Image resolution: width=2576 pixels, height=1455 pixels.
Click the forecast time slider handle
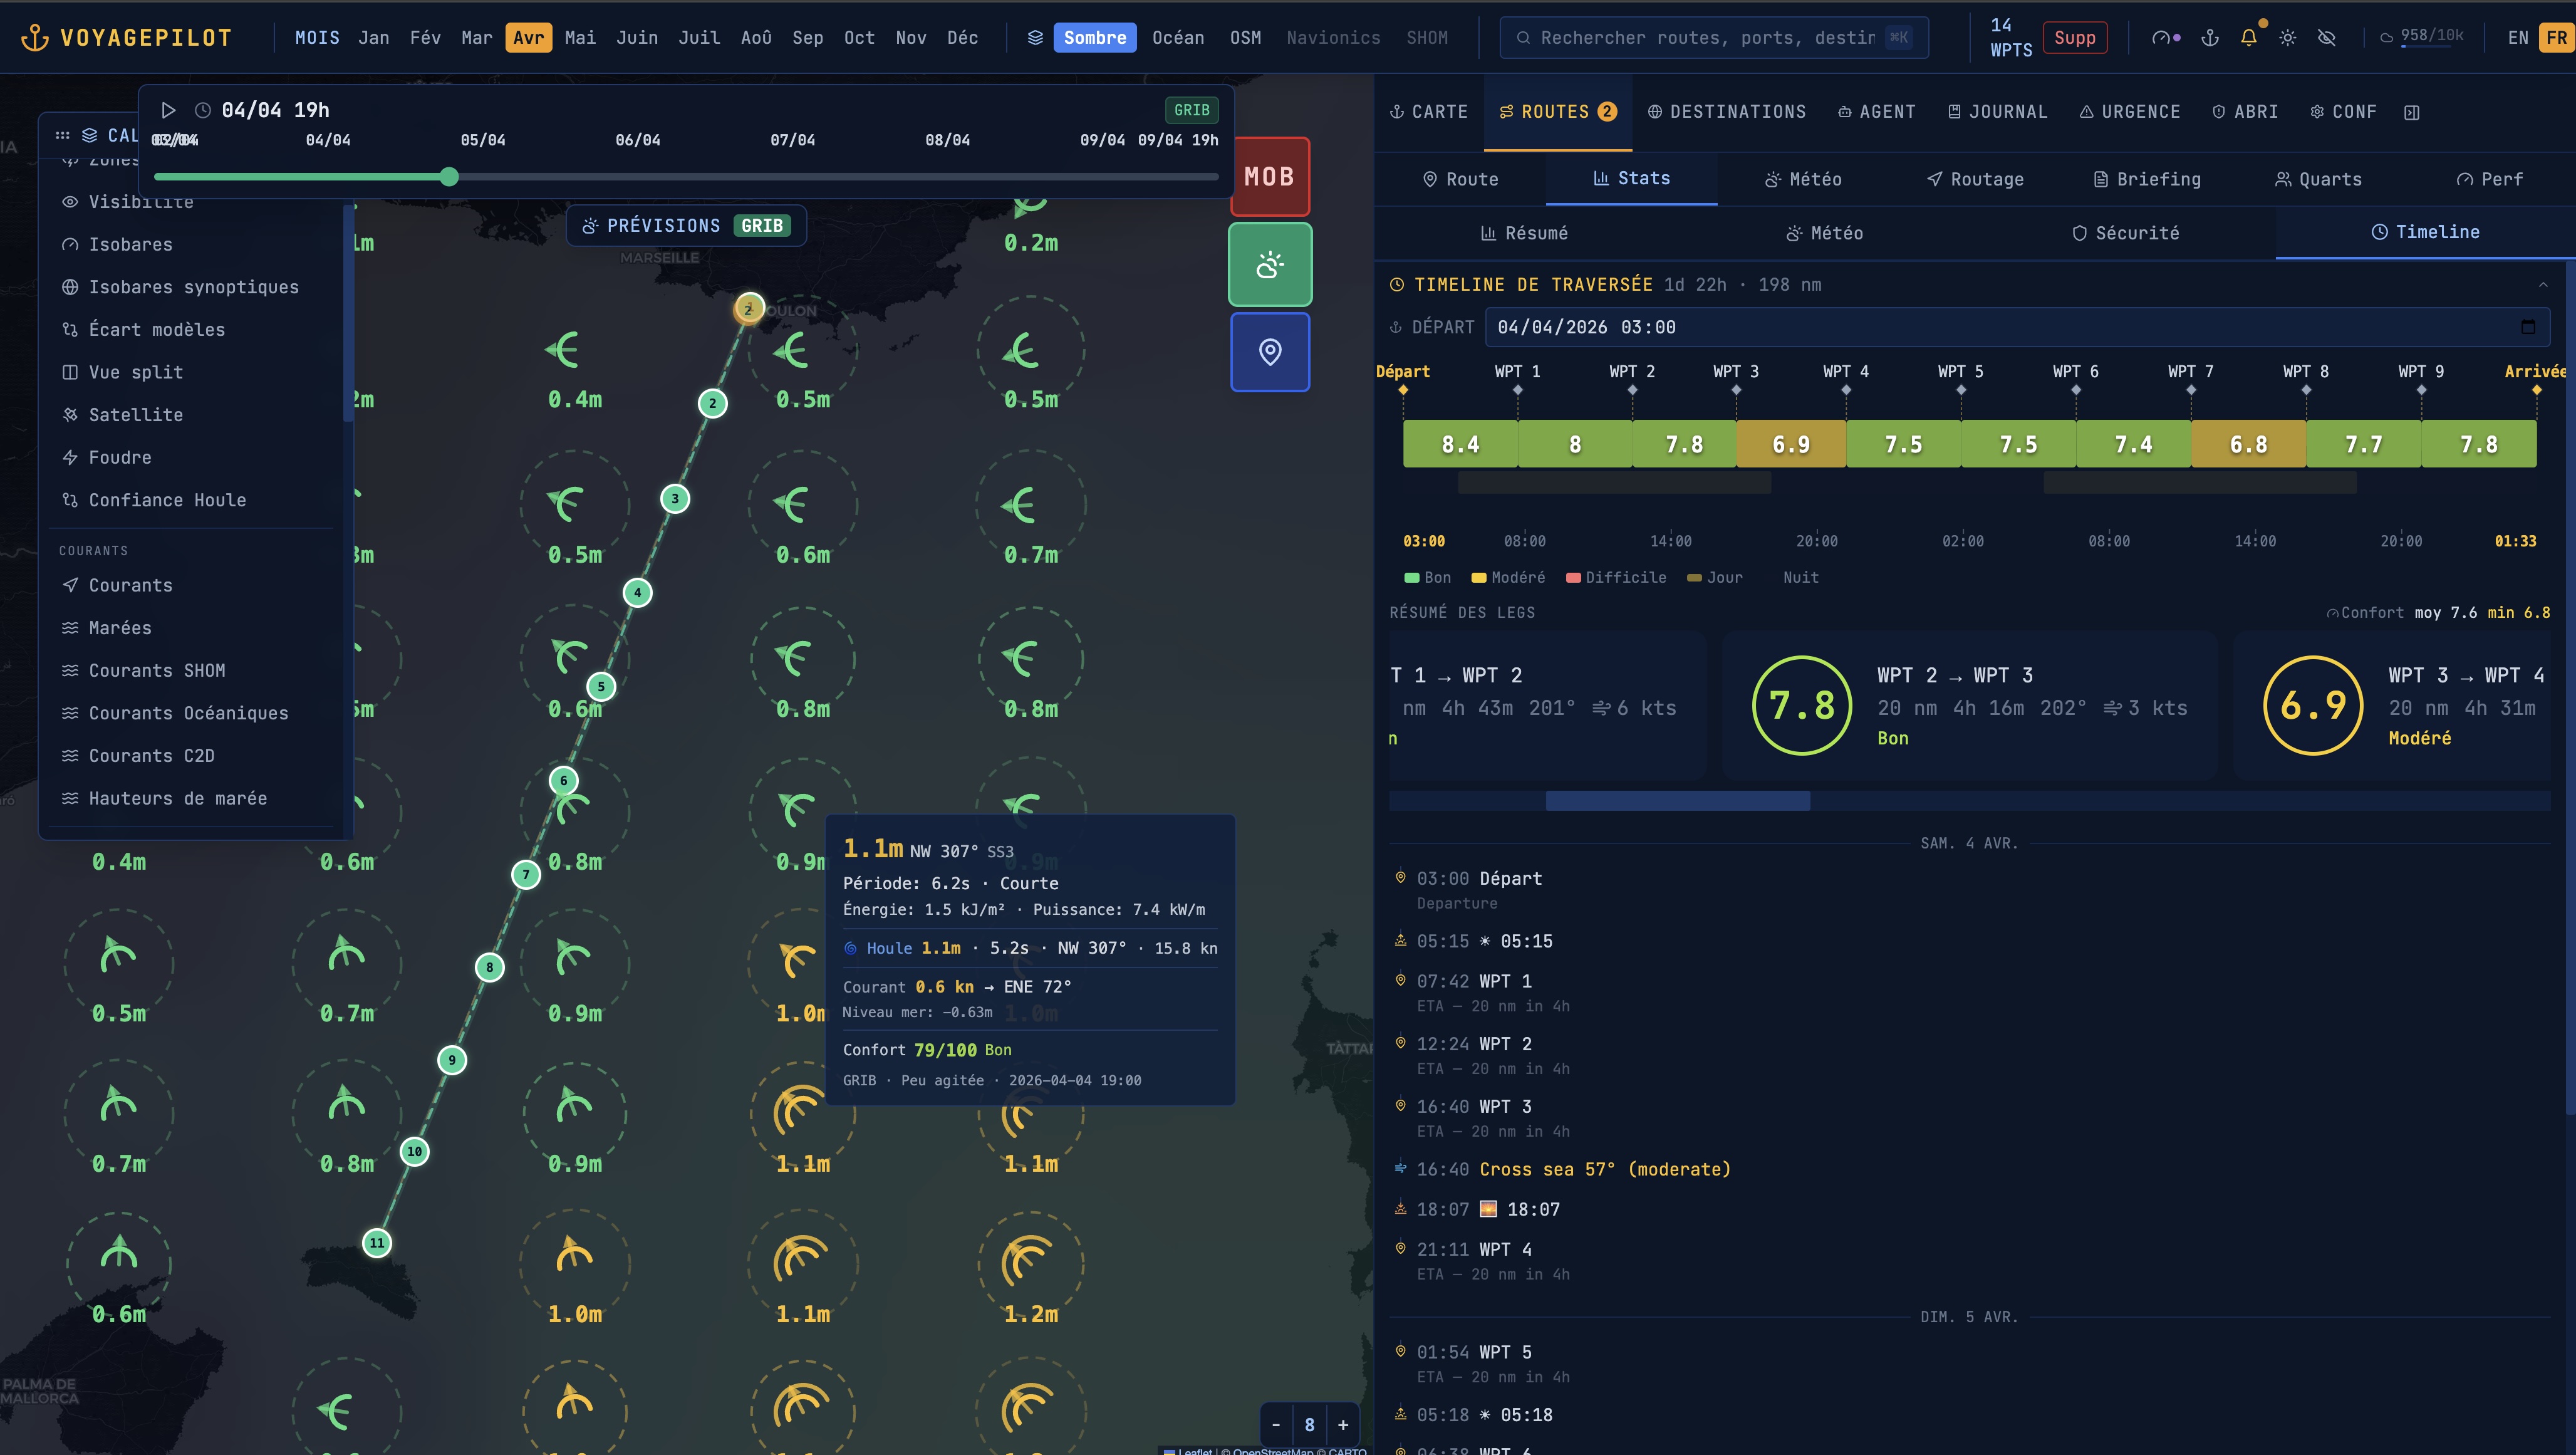point(450,177)
